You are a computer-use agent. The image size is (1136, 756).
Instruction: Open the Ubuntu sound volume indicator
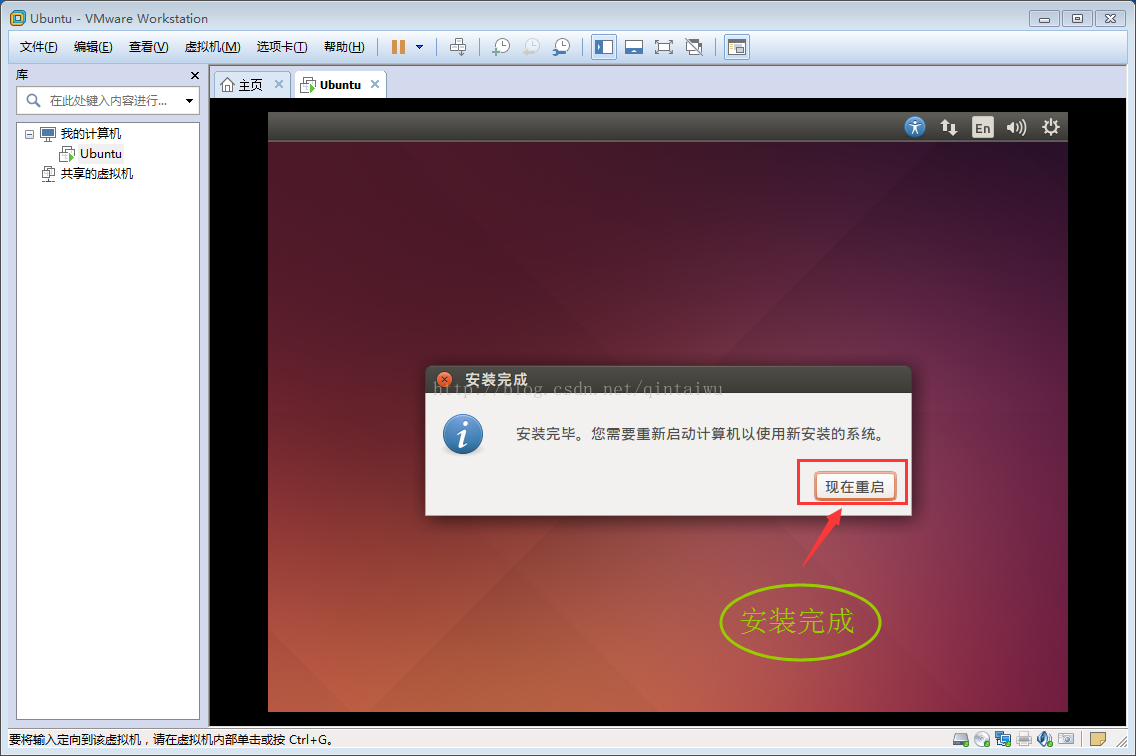(x=1016, y=128)
